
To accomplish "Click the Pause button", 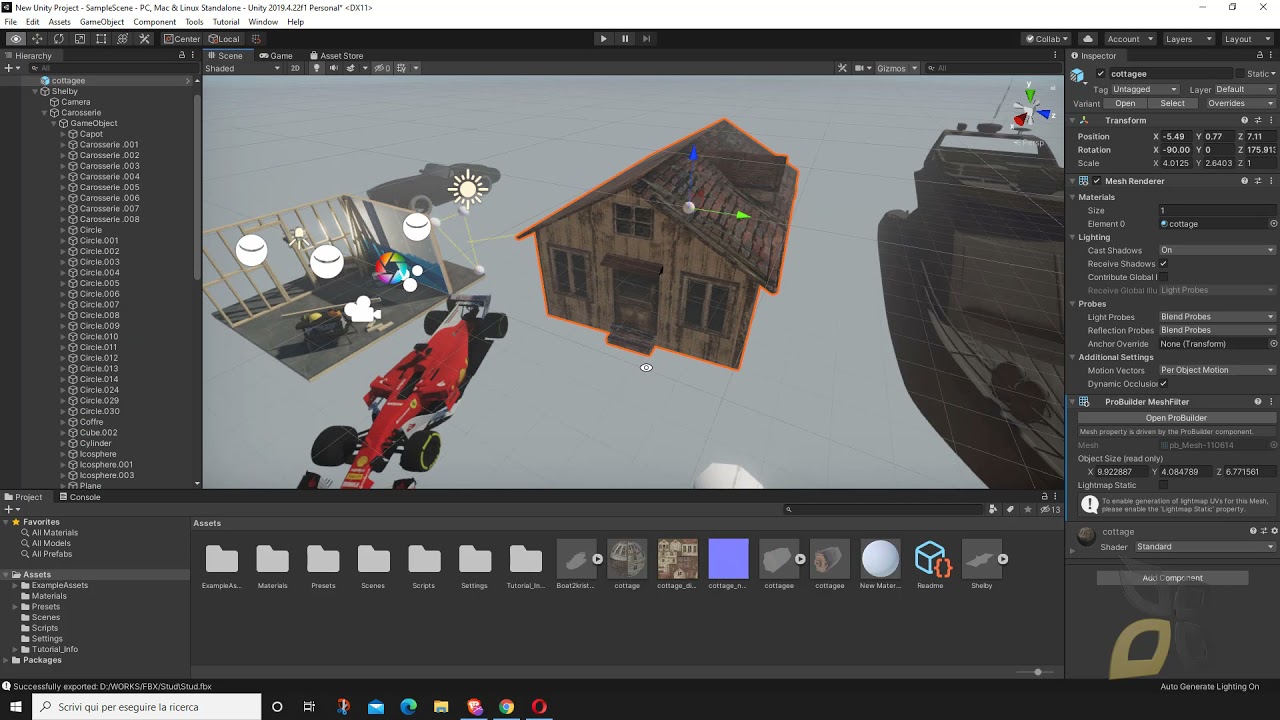I will pos(625,39).
